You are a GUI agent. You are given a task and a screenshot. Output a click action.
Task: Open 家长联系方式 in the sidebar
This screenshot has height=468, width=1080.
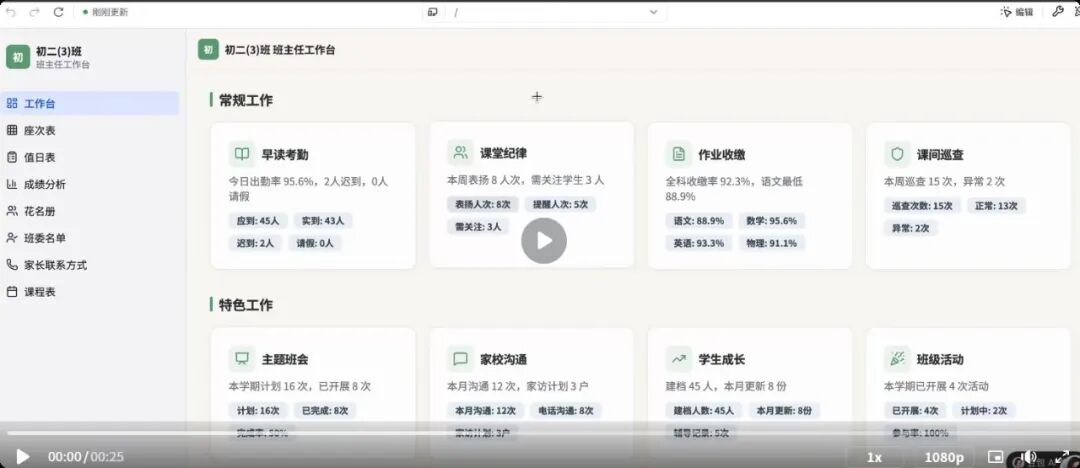90,265
